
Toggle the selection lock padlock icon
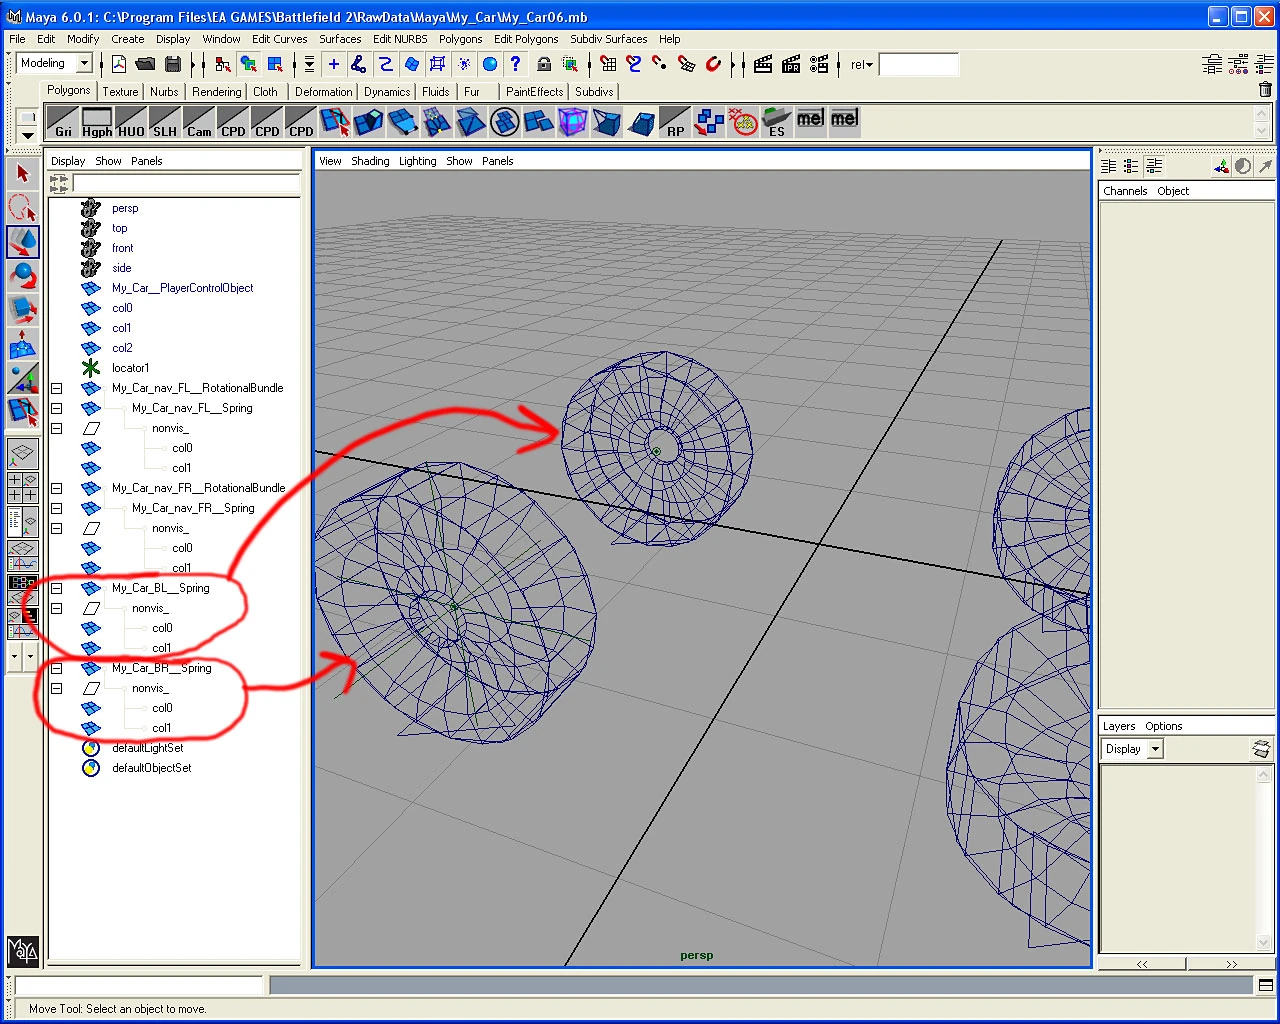(544, 65)
